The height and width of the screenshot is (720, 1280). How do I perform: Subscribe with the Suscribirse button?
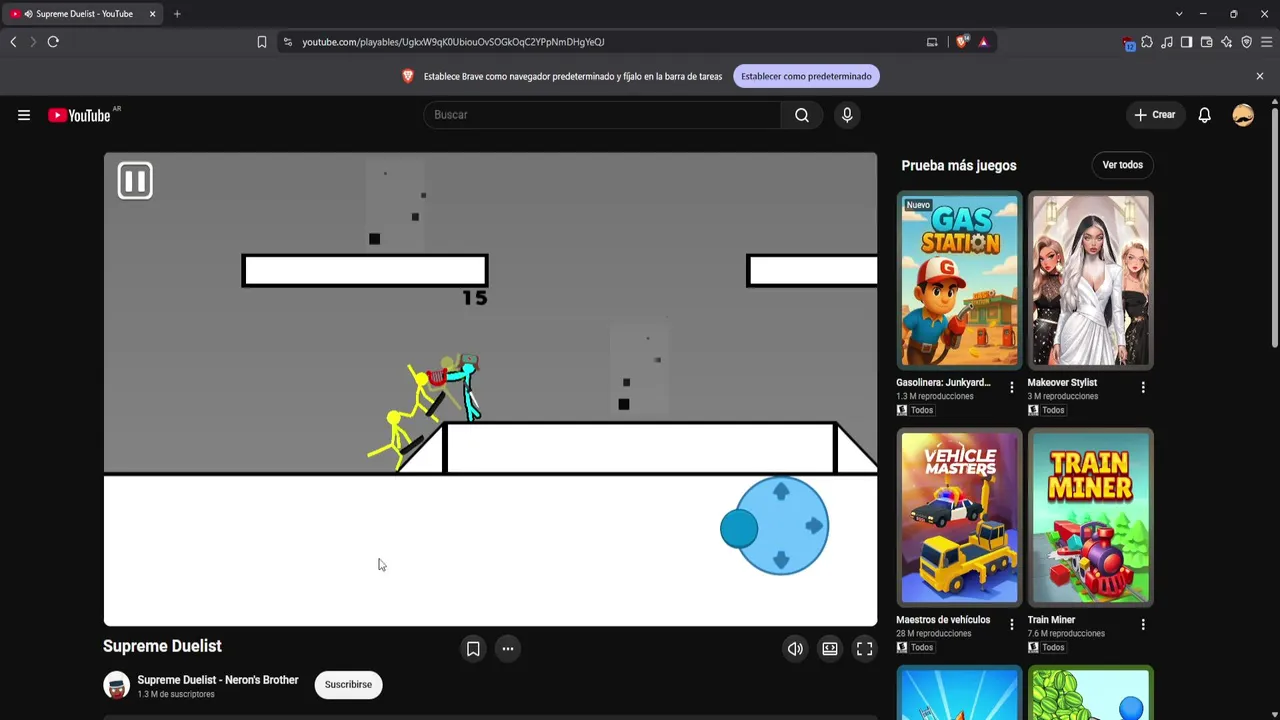point(348,685)
